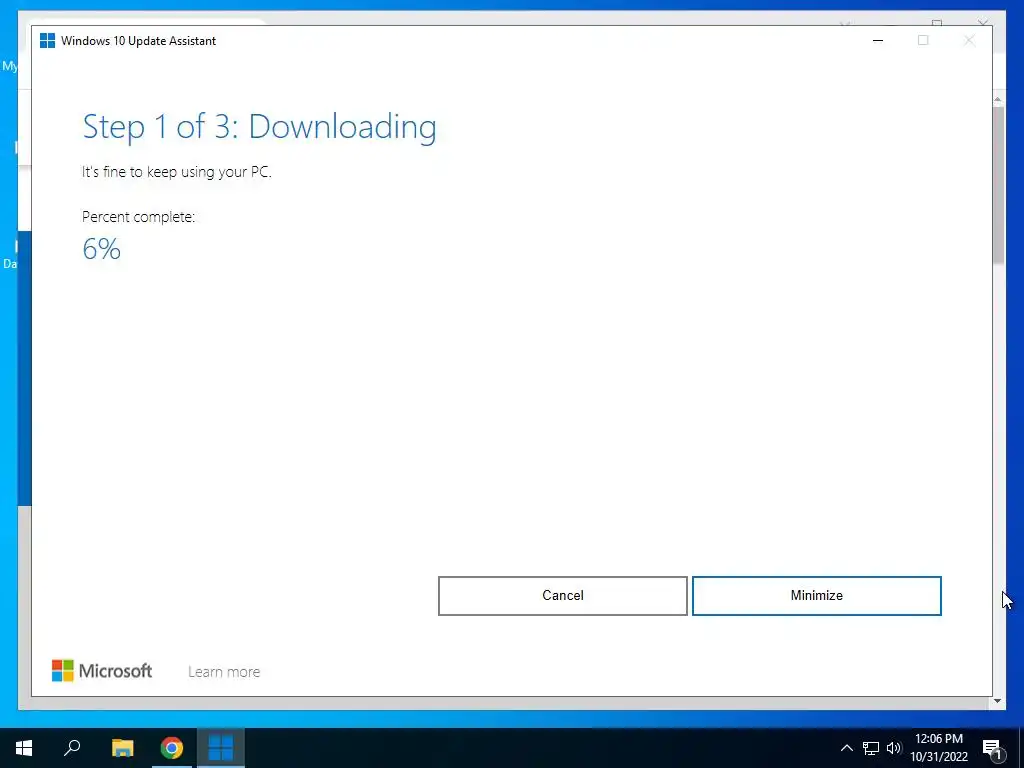The height and width of the screenshot is (768, 1024).
Task: Open the Windows Start menu
Action: (24, 748)
